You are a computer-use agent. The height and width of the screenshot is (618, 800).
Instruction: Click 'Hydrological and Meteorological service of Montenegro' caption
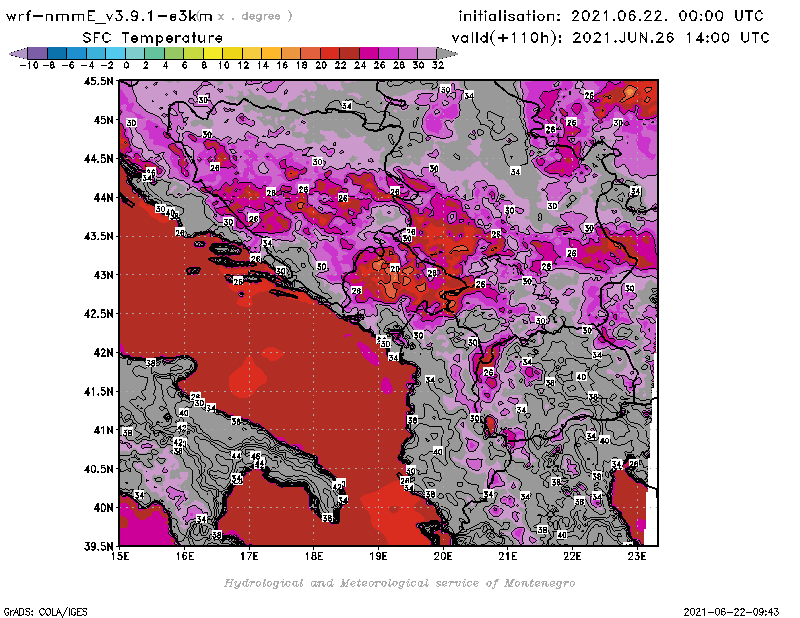(399, 583)
